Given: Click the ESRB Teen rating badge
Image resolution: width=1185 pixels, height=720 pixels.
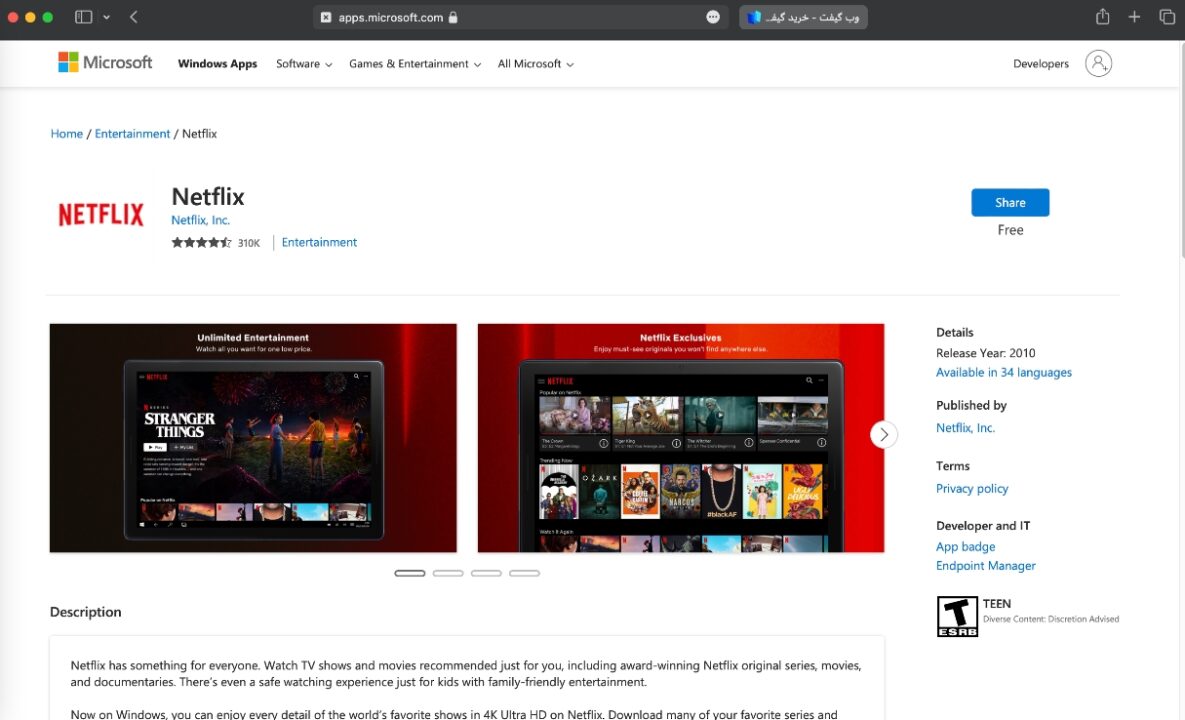Looking at the screenshot, I should 958,616.
